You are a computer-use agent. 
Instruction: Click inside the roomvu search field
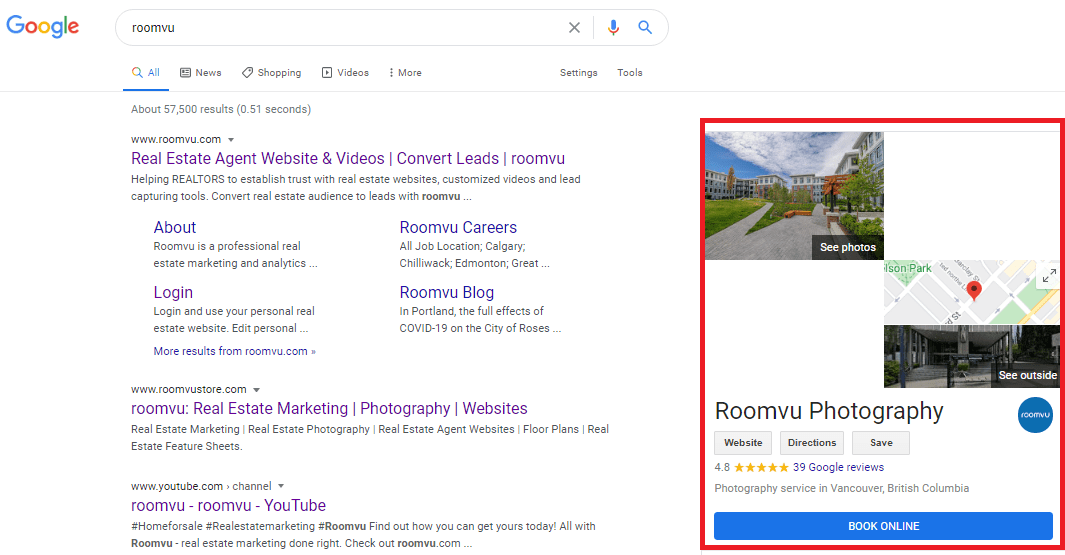tap(340, 28)
